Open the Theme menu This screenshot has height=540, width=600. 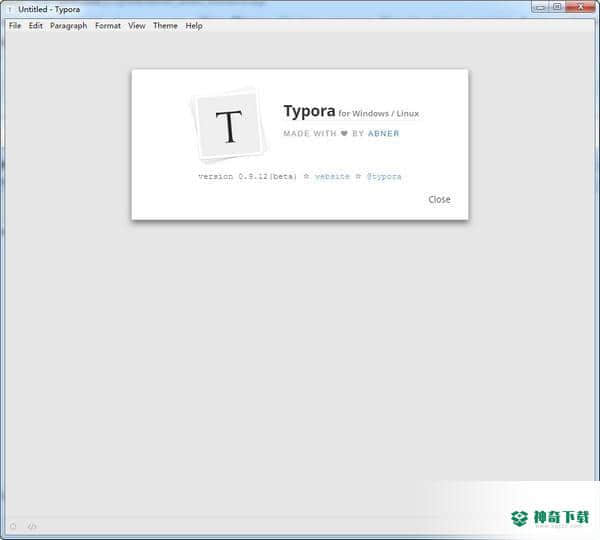coord(165,26)
